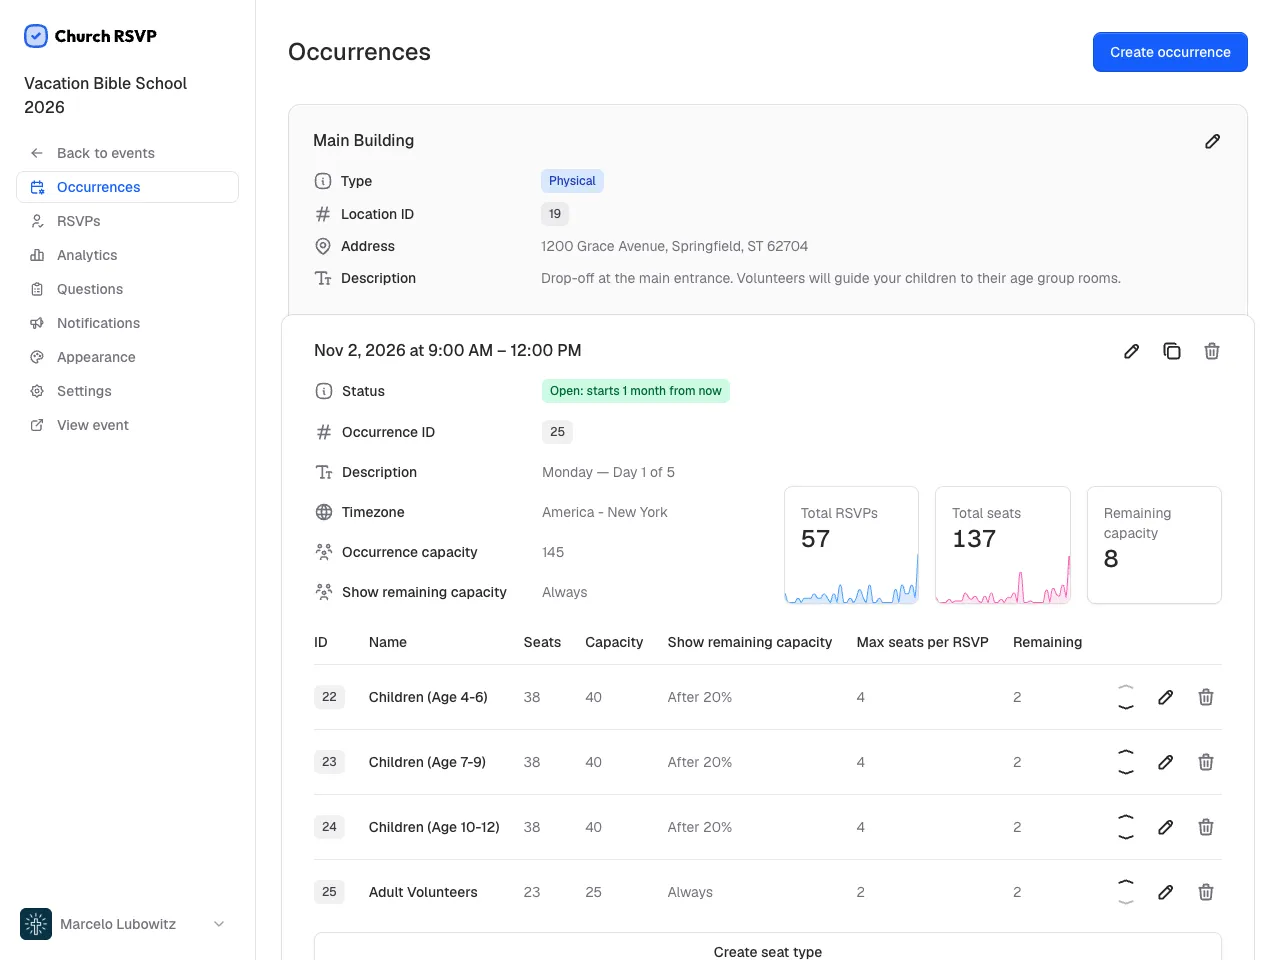Select the Total RSVPs stat card

(852, 545)
